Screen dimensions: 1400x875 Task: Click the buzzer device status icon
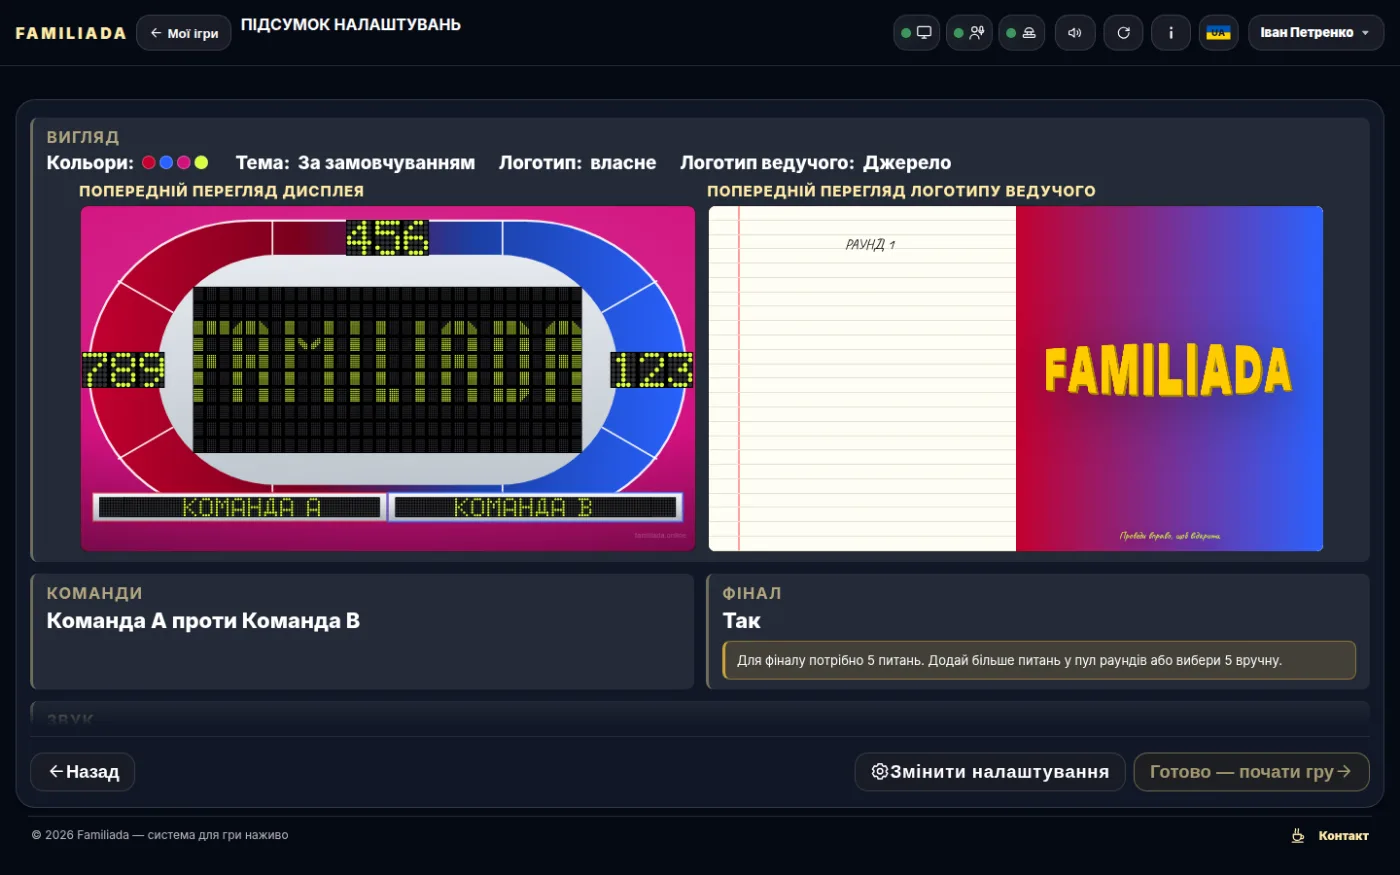1021,33
